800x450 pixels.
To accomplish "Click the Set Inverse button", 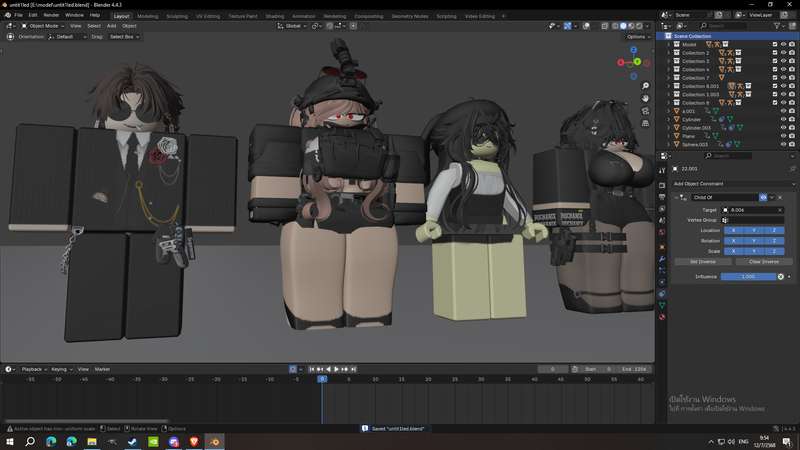I will [x=703, y=262].
